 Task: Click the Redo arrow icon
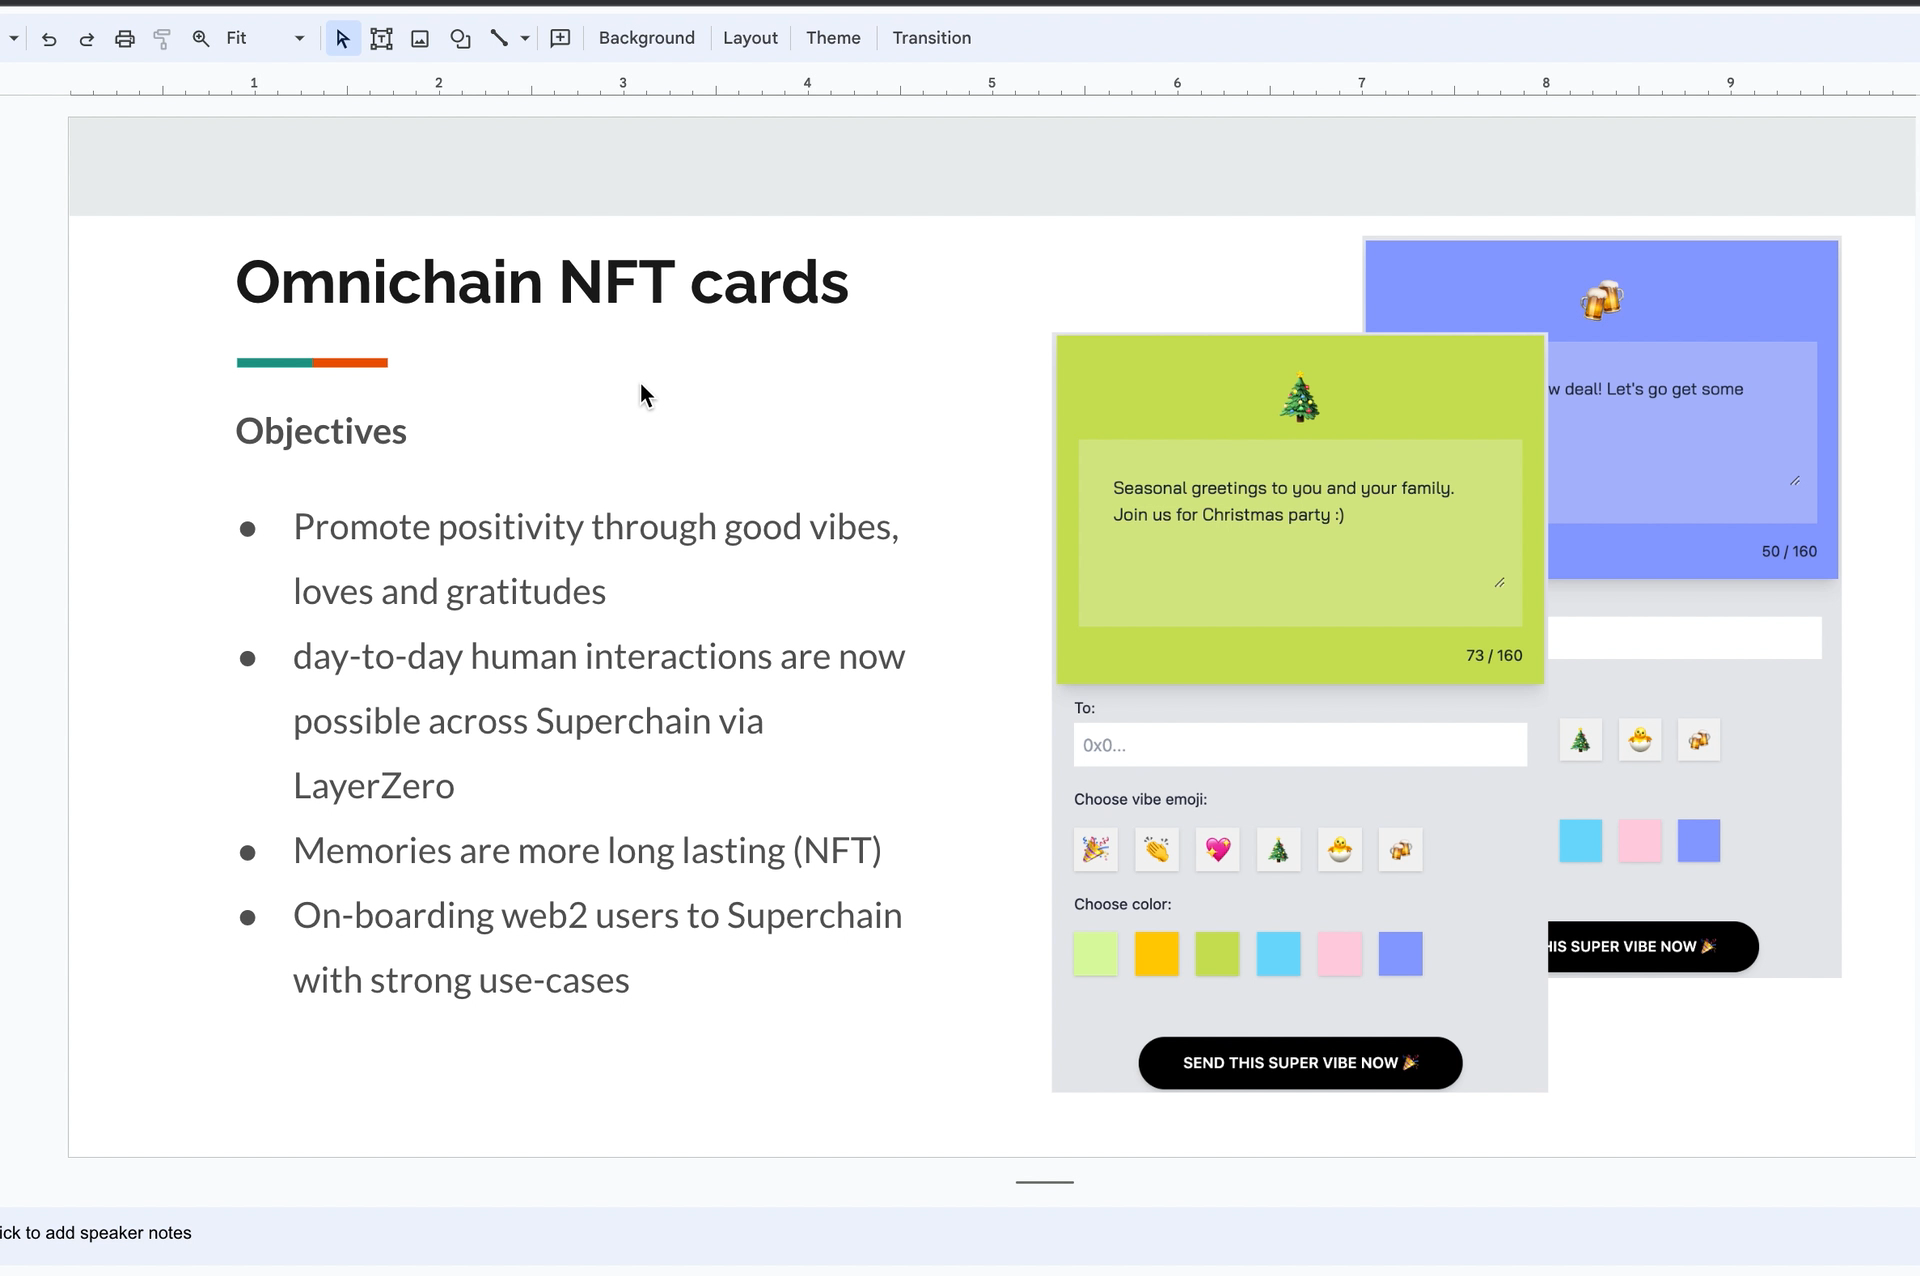point(86,39)
